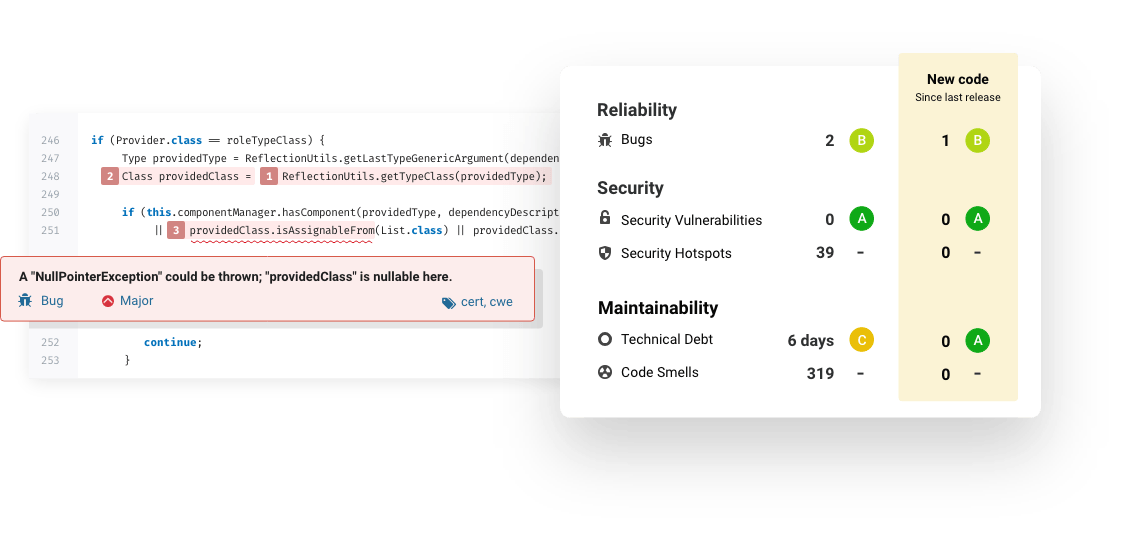This screenshot has height=550, width=1140.
Task: Click the shield icon for Security Hotspots
Action: click(x=605, y=253)
